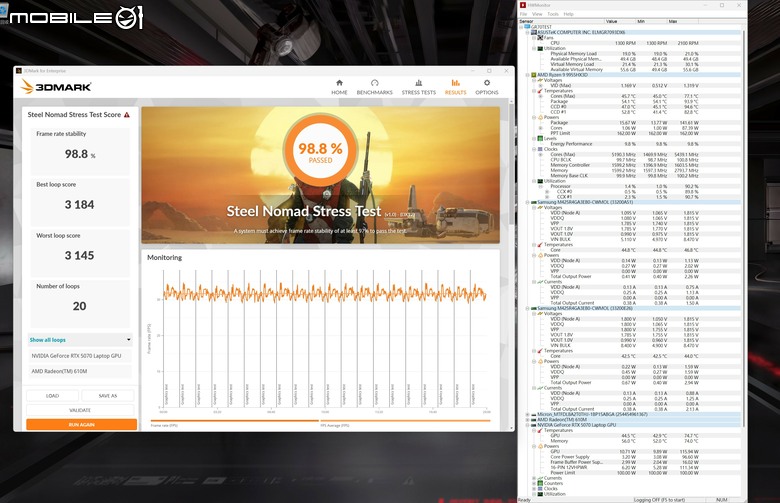Click the SAVE AS button
780x503 pixels.
(x=108, y=396)
